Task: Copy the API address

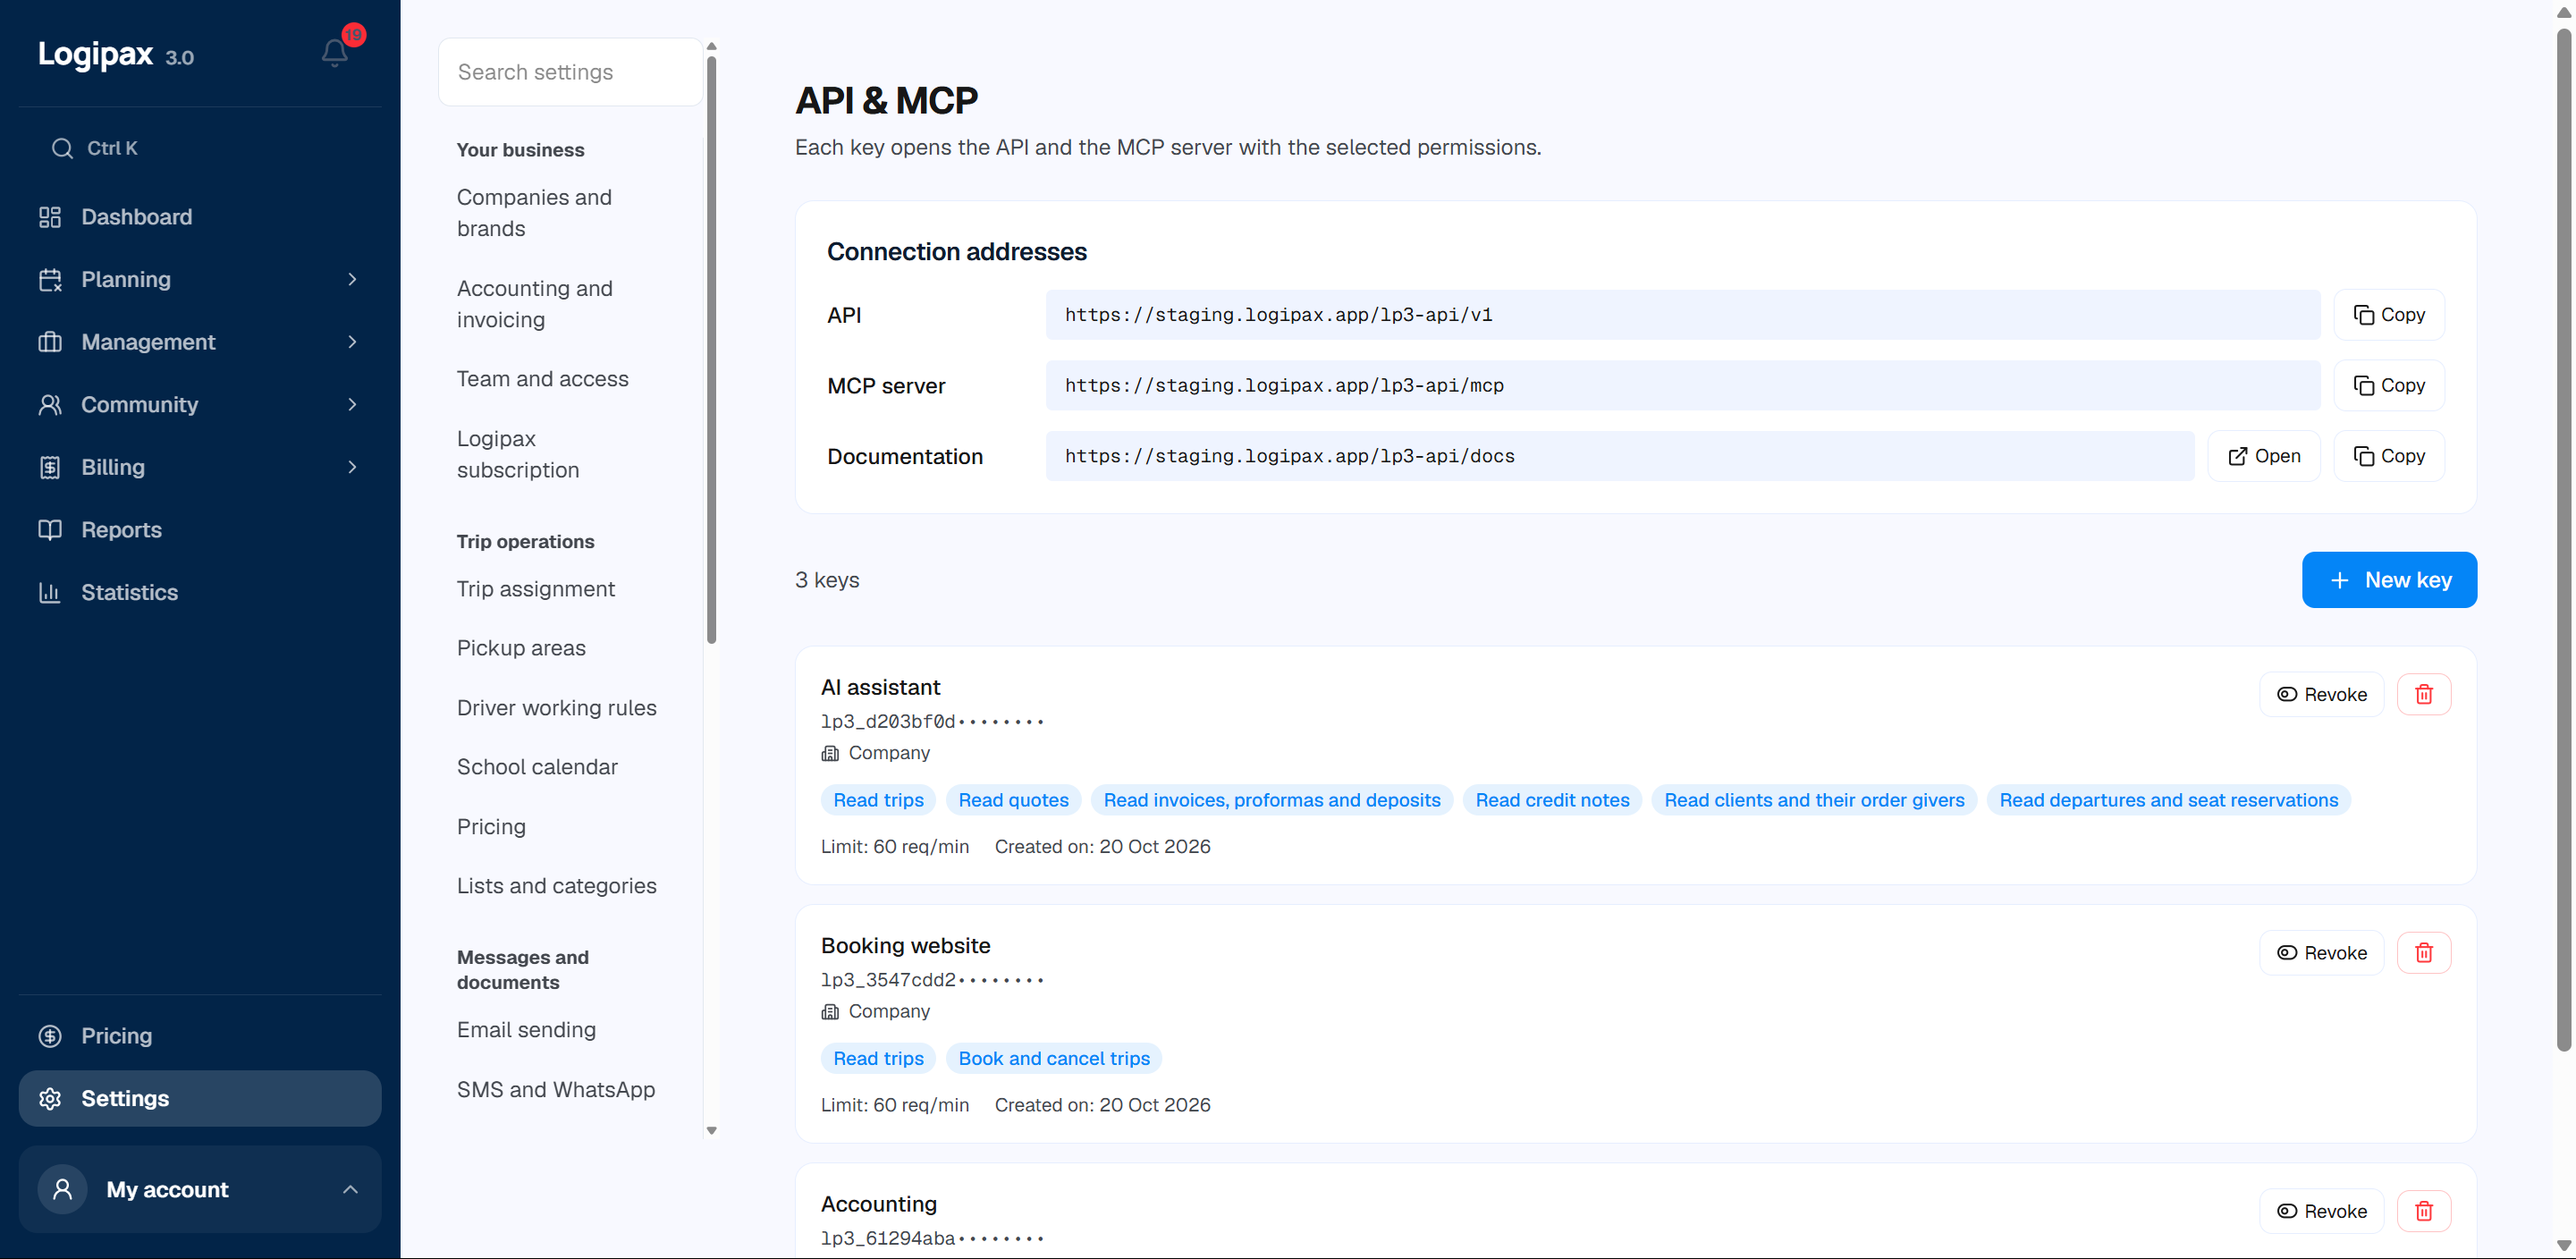Action: coord(2389,315)
